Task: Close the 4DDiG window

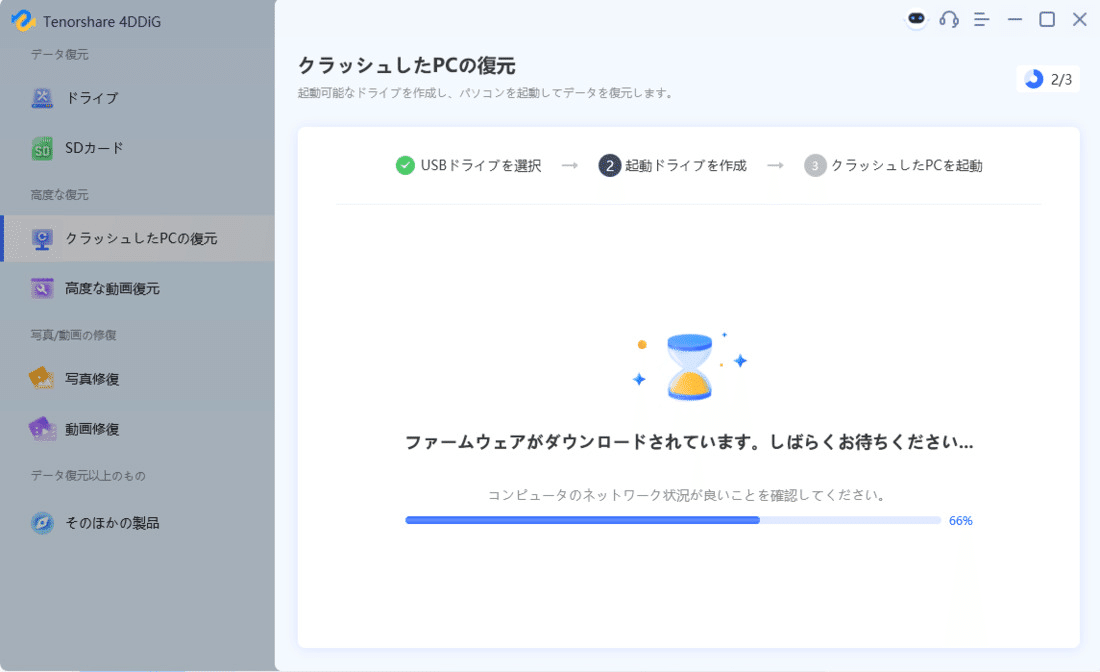Action: tap(1080, 20)
